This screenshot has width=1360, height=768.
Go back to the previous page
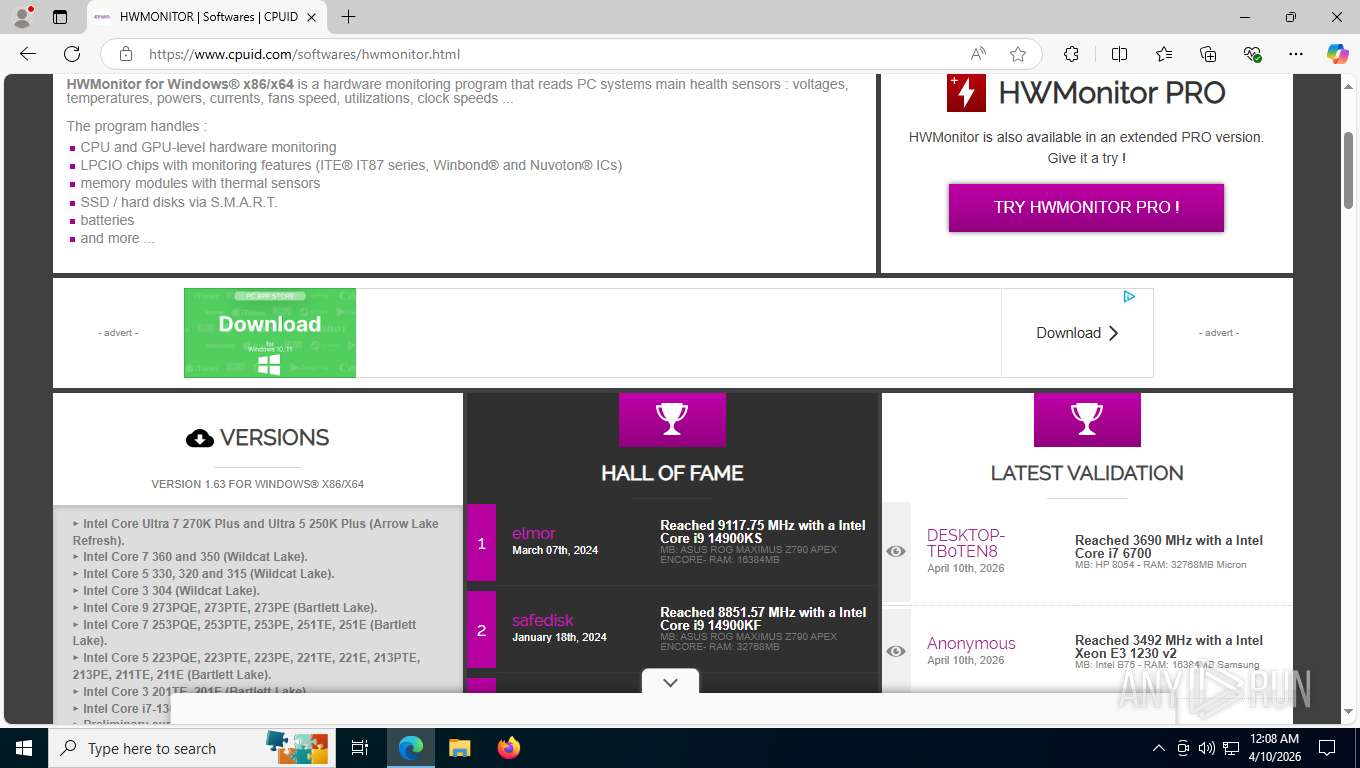[x=28, y=54]
